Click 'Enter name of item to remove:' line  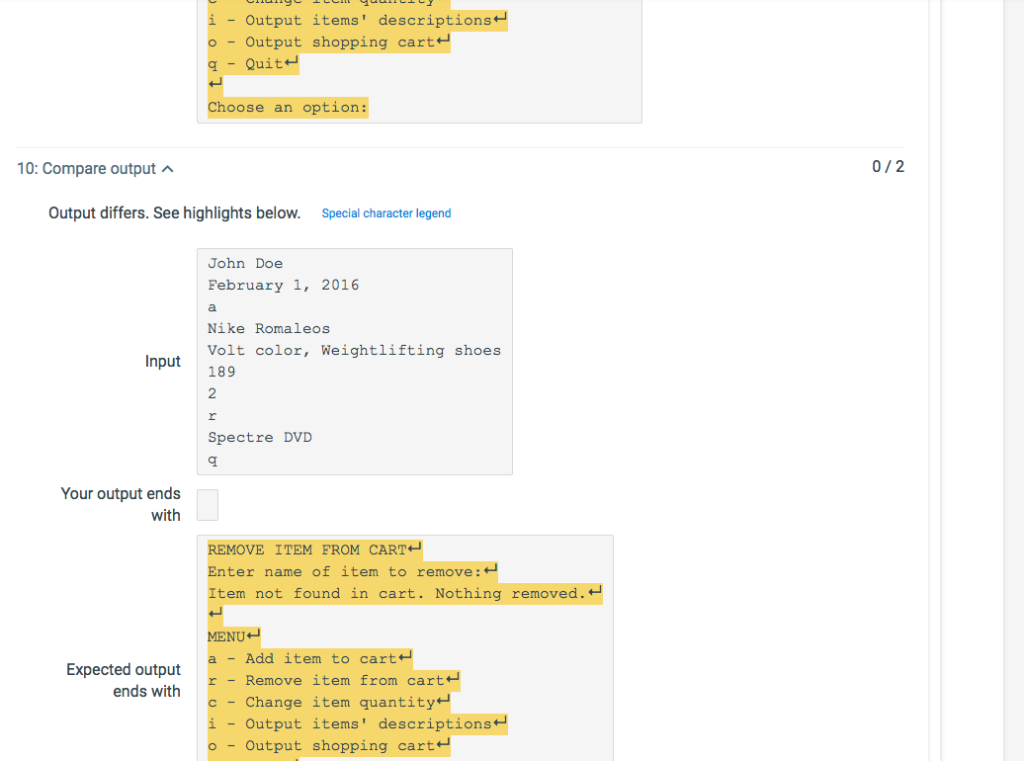tap(353, 572)
